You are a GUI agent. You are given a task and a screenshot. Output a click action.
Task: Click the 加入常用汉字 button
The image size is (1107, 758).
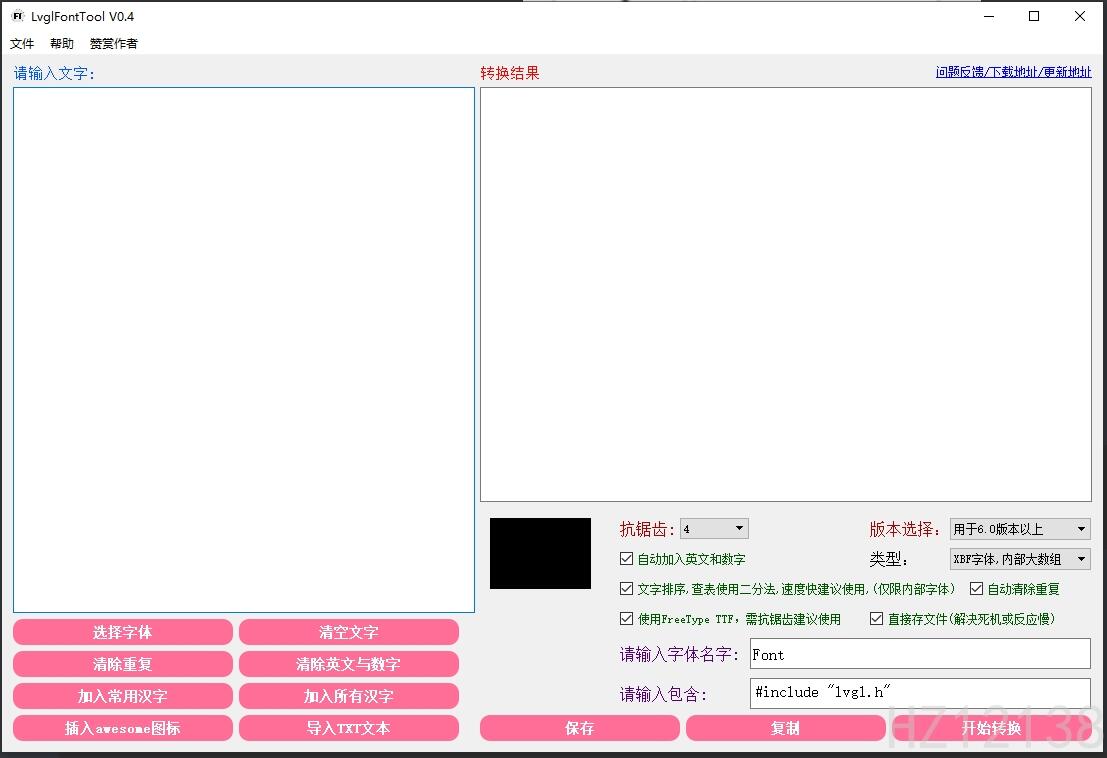pos(123,696)
